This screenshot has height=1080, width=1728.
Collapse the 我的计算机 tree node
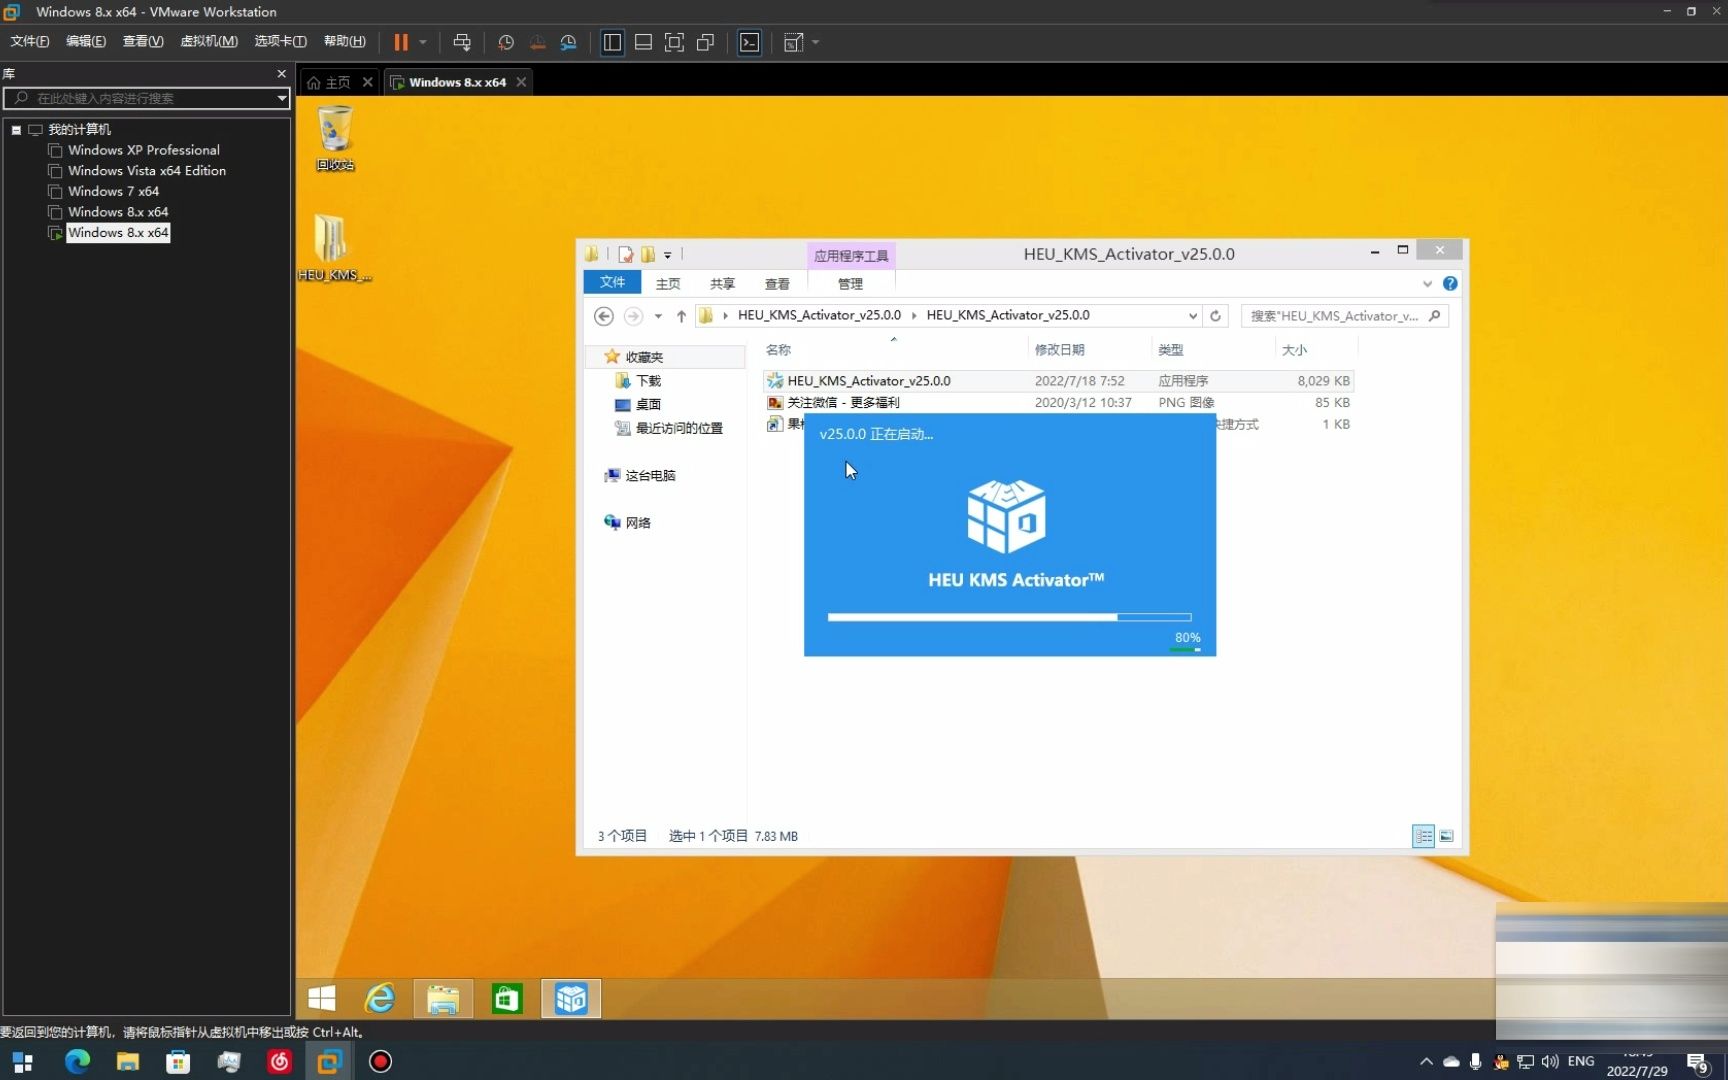(x=16, y=130)
